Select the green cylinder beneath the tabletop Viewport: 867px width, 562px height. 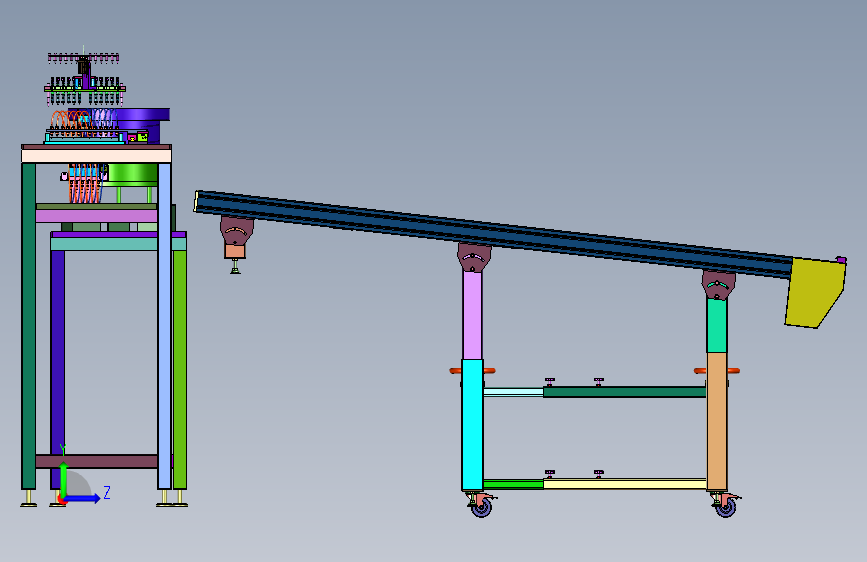[133, 173]
